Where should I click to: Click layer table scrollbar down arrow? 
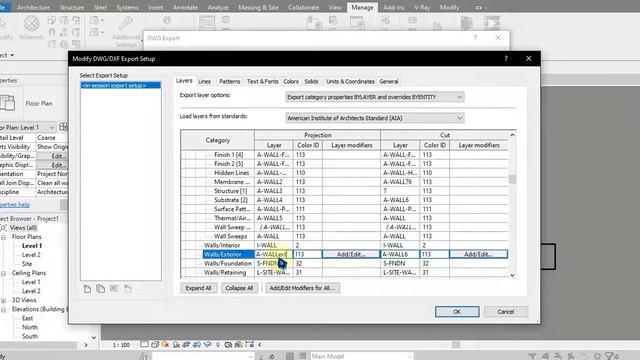coord(512,276)
